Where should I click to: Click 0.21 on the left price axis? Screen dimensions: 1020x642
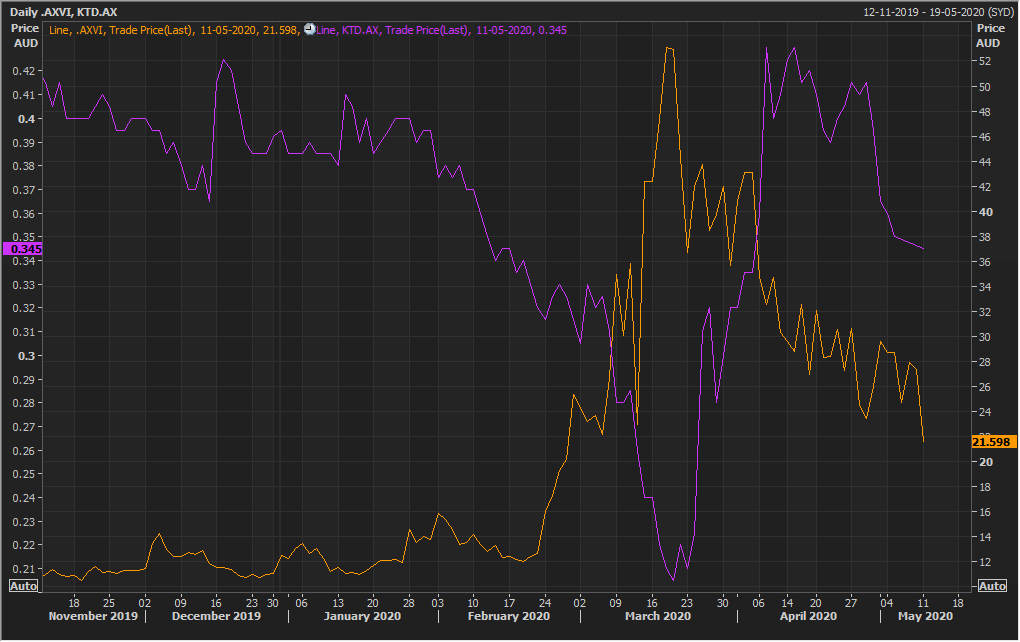[23, 569]
